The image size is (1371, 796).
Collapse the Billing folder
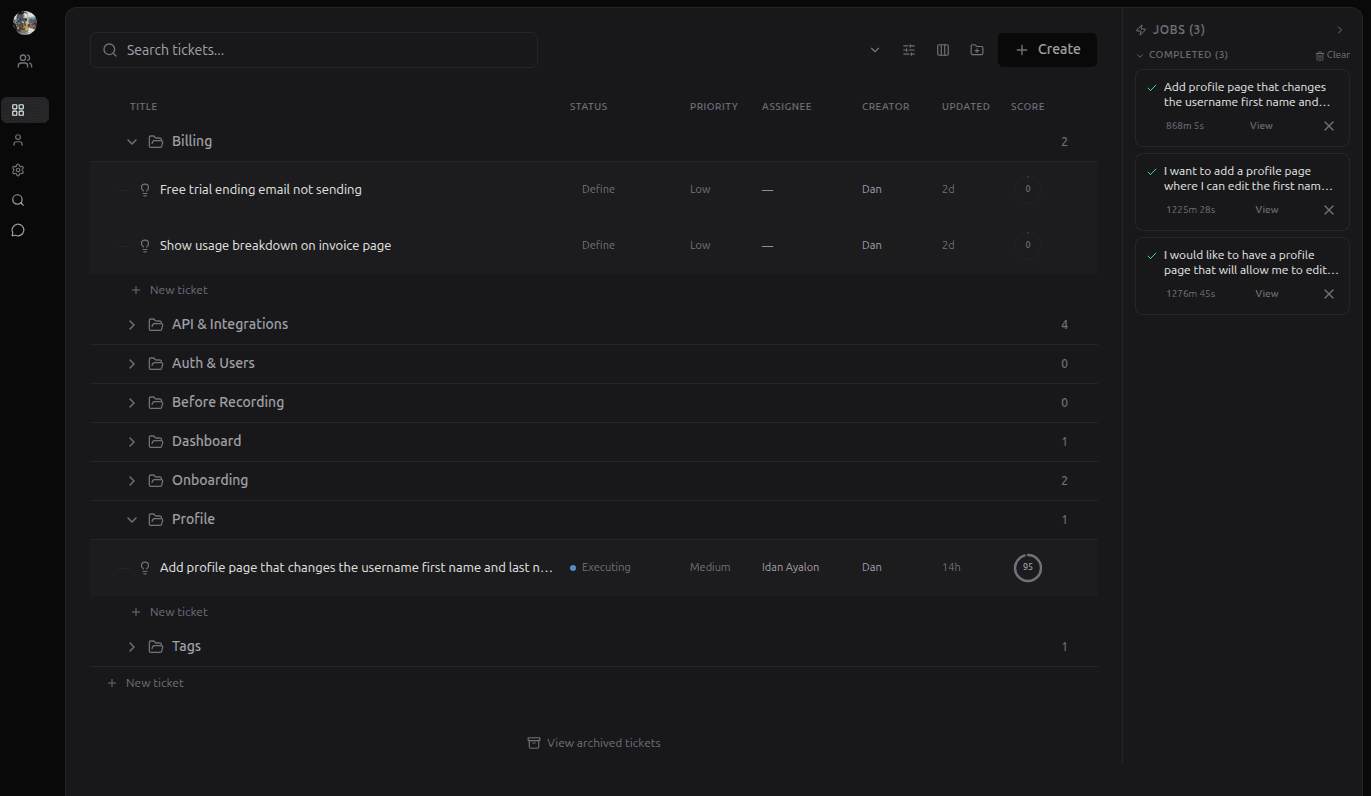click(x=131, y=141)
